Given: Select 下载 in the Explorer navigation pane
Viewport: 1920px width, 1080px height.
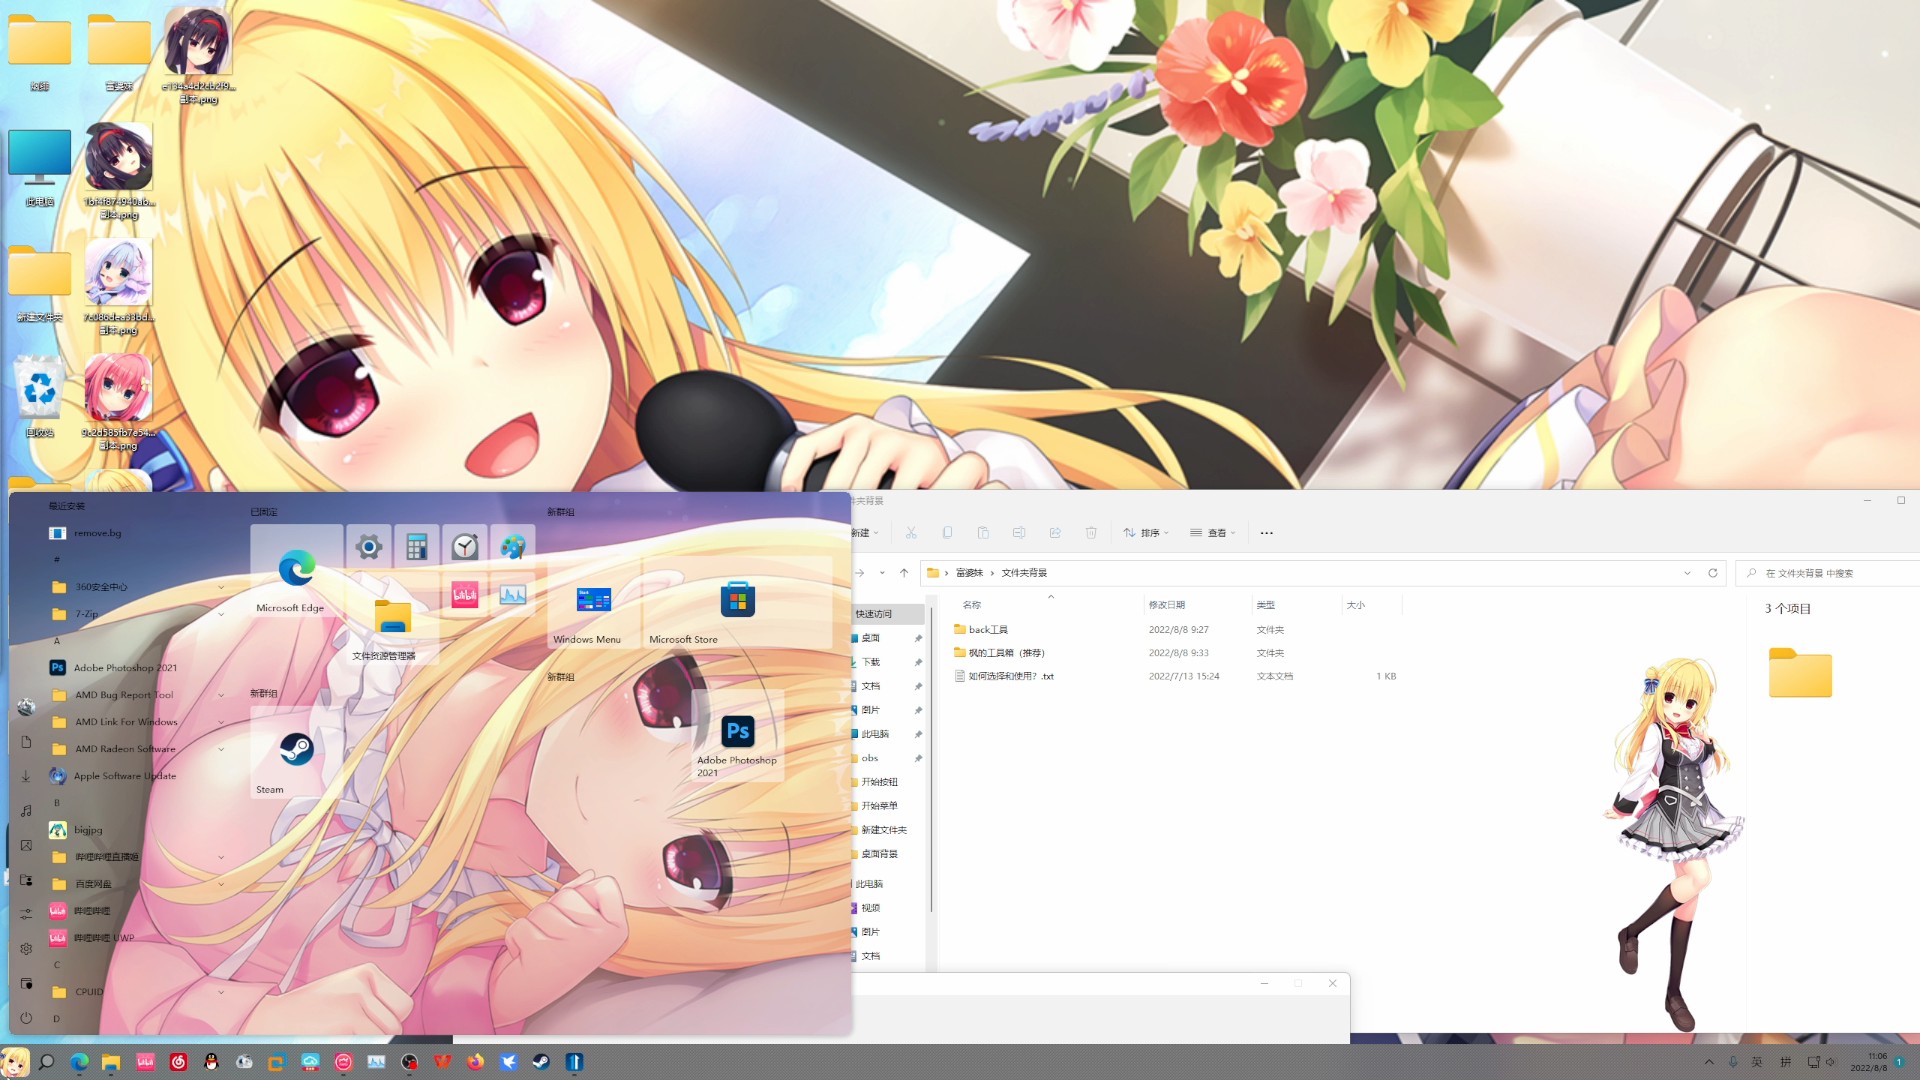Looking at the screenshot, I should [871, 662].
